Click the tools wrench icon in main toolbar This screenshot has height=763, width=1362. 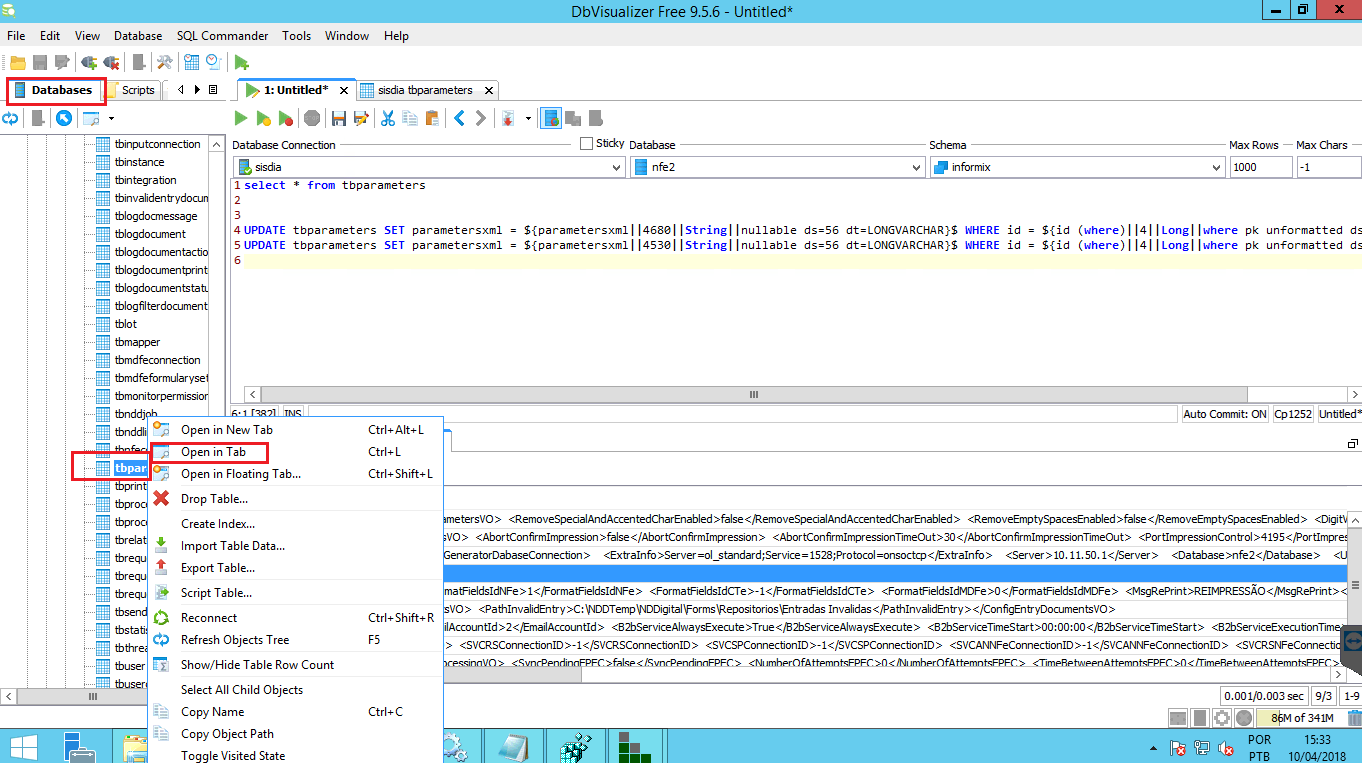[165, 62]
